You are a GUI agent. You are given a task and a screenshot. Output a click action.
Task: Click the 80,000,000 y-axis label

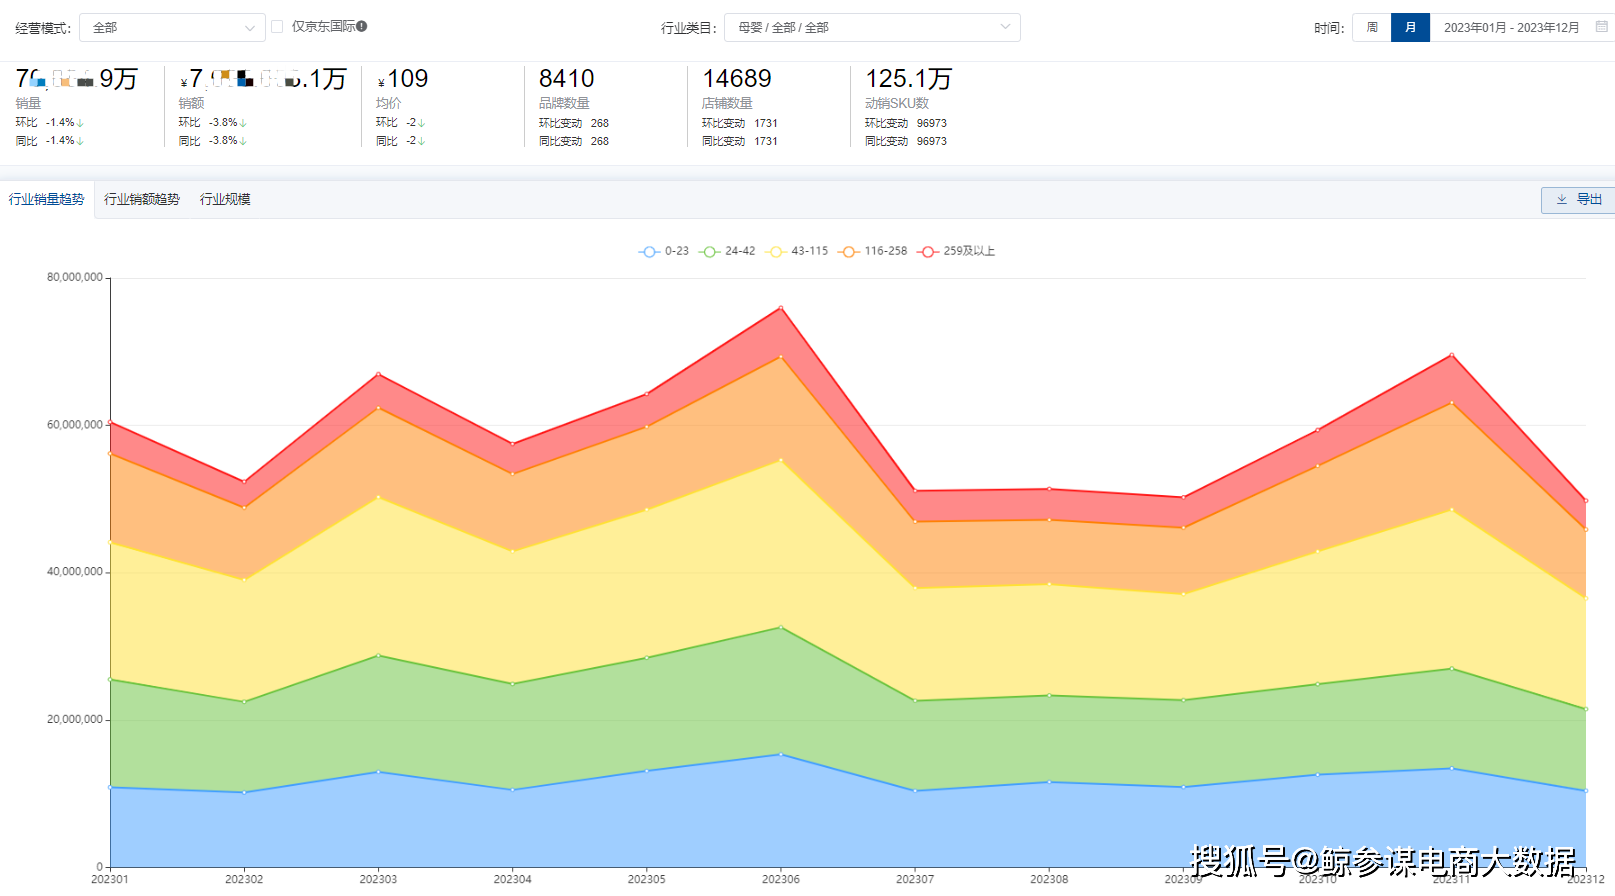75,277
